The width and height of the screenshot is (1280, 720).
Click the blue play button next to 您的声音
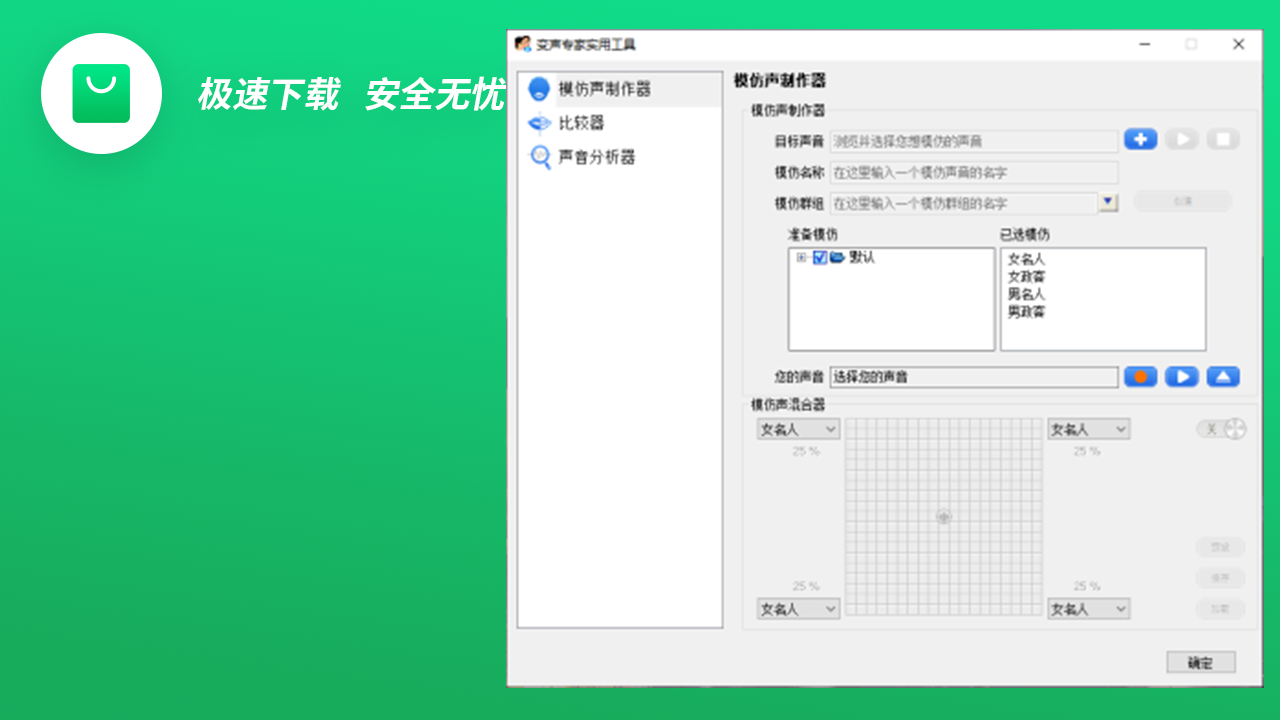(x=1181, y=377)
